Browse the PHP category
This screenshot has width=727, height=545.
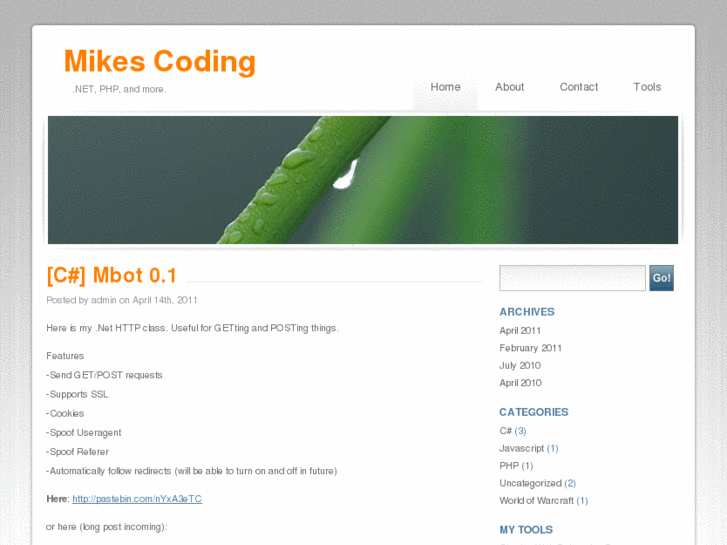pos(509,466)
